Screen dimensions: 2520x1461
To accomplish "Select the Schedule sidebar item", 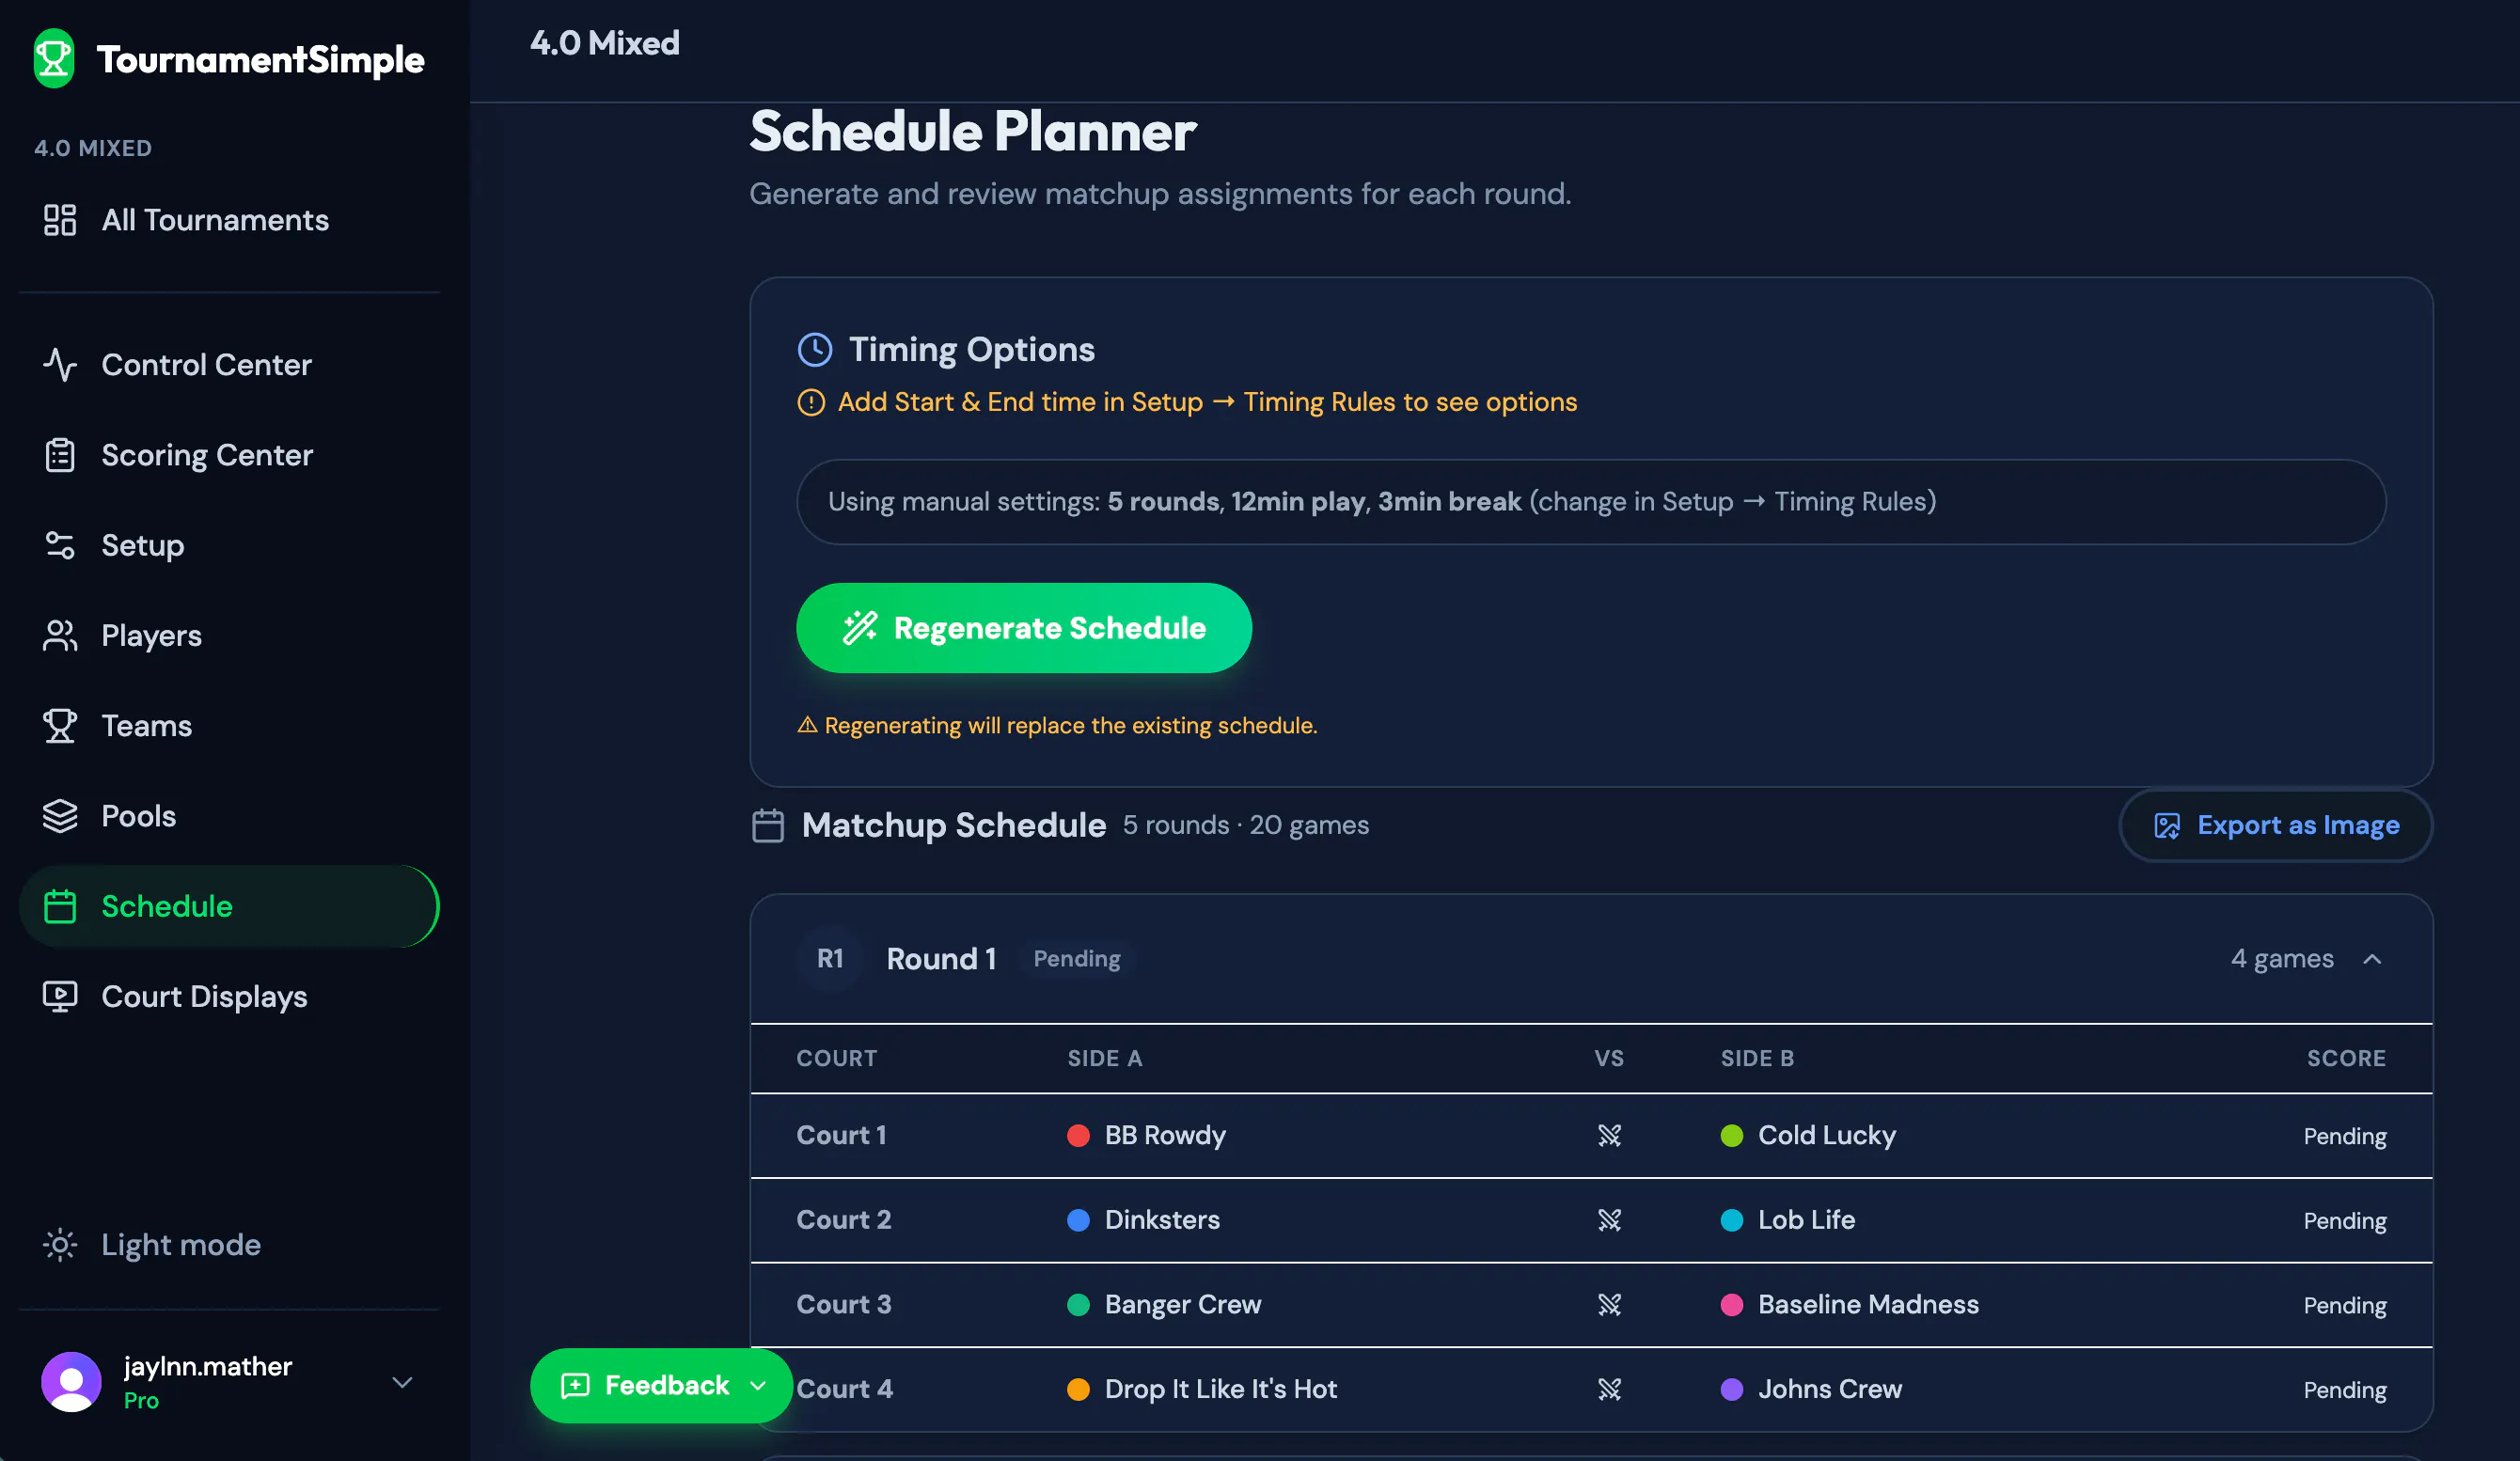I will tap(229, 906).
